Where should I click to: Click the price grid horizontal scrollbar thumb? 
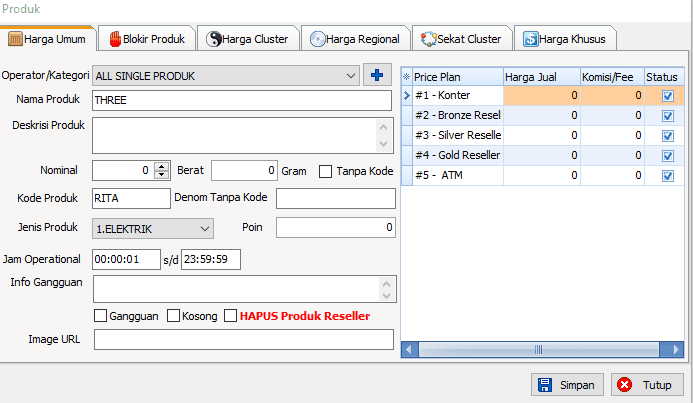pyautogui.click(x=538, y=350)
